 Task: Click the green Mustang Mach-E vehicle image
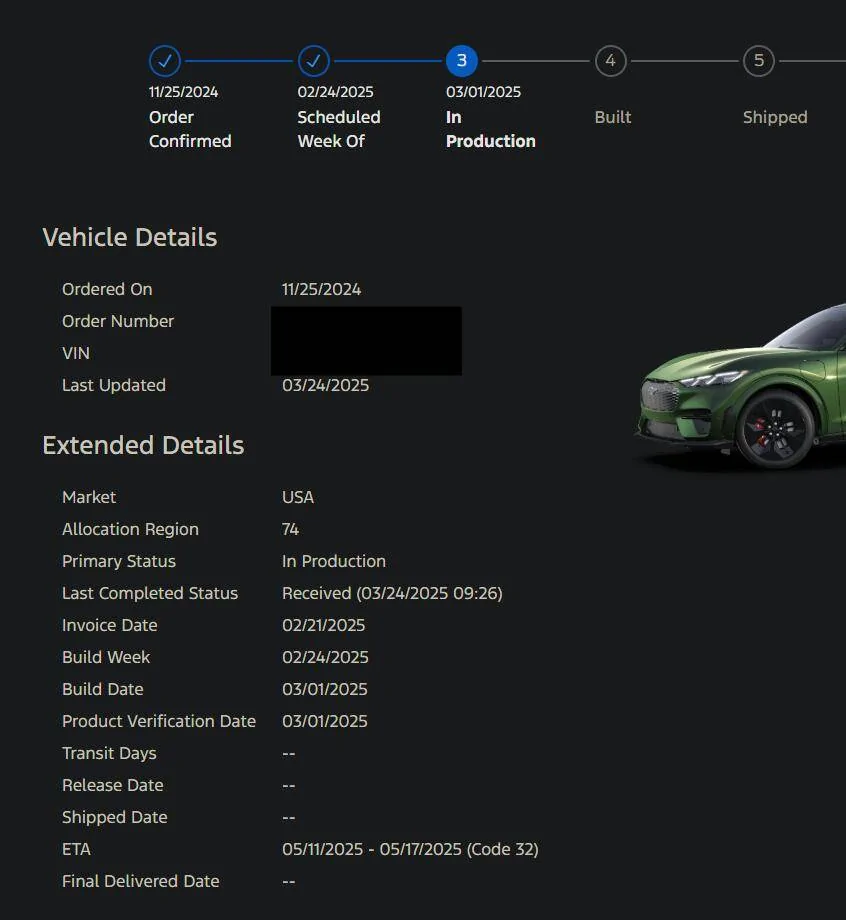point(740,387)
